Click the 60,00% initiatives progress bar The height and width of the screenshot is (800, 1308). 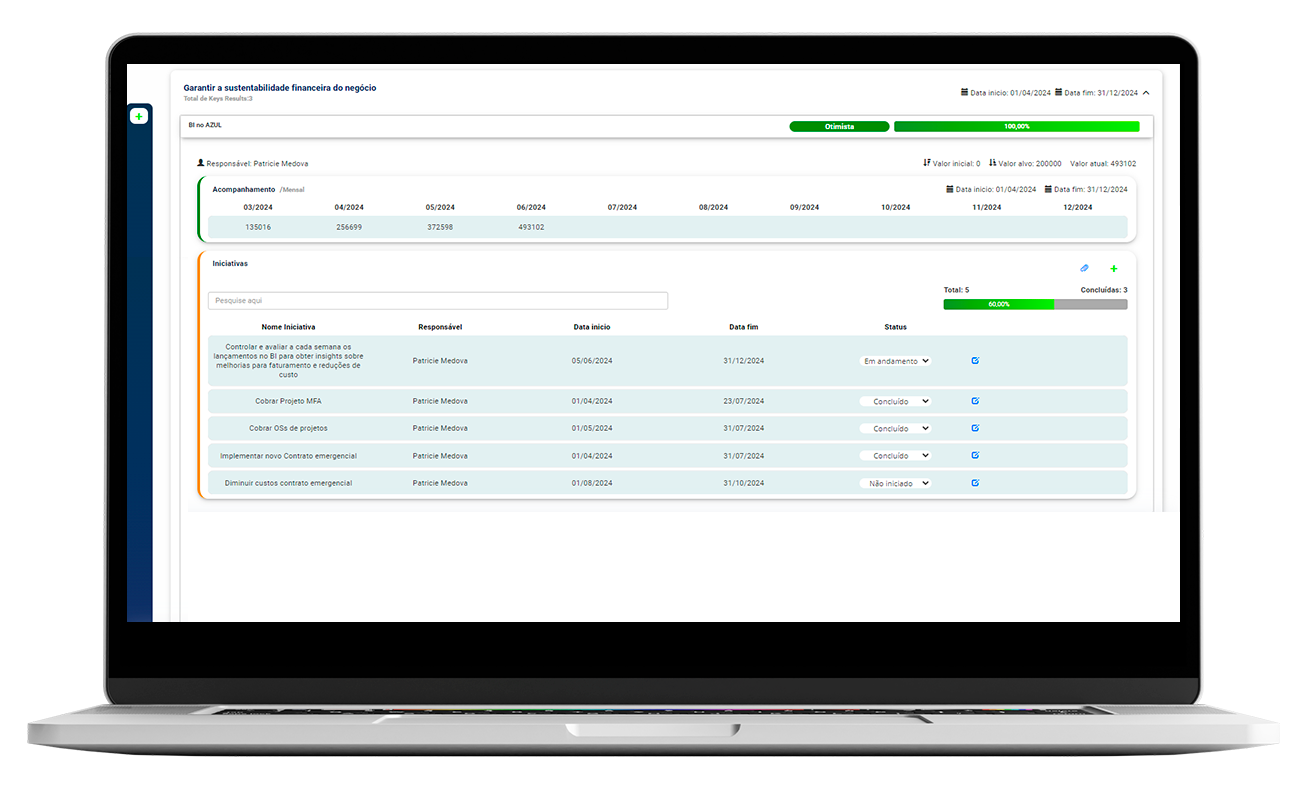[1035, 304]
